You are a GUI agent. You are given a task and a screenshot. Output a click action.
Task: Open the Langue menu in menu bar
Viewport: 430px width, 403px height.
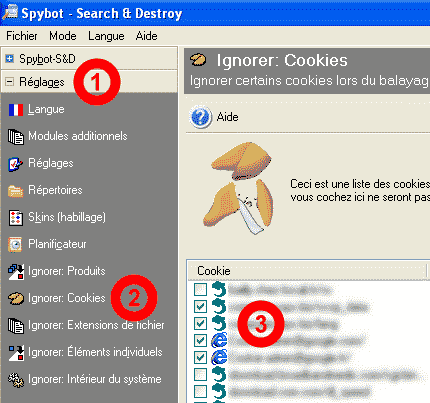coord(106,36)
